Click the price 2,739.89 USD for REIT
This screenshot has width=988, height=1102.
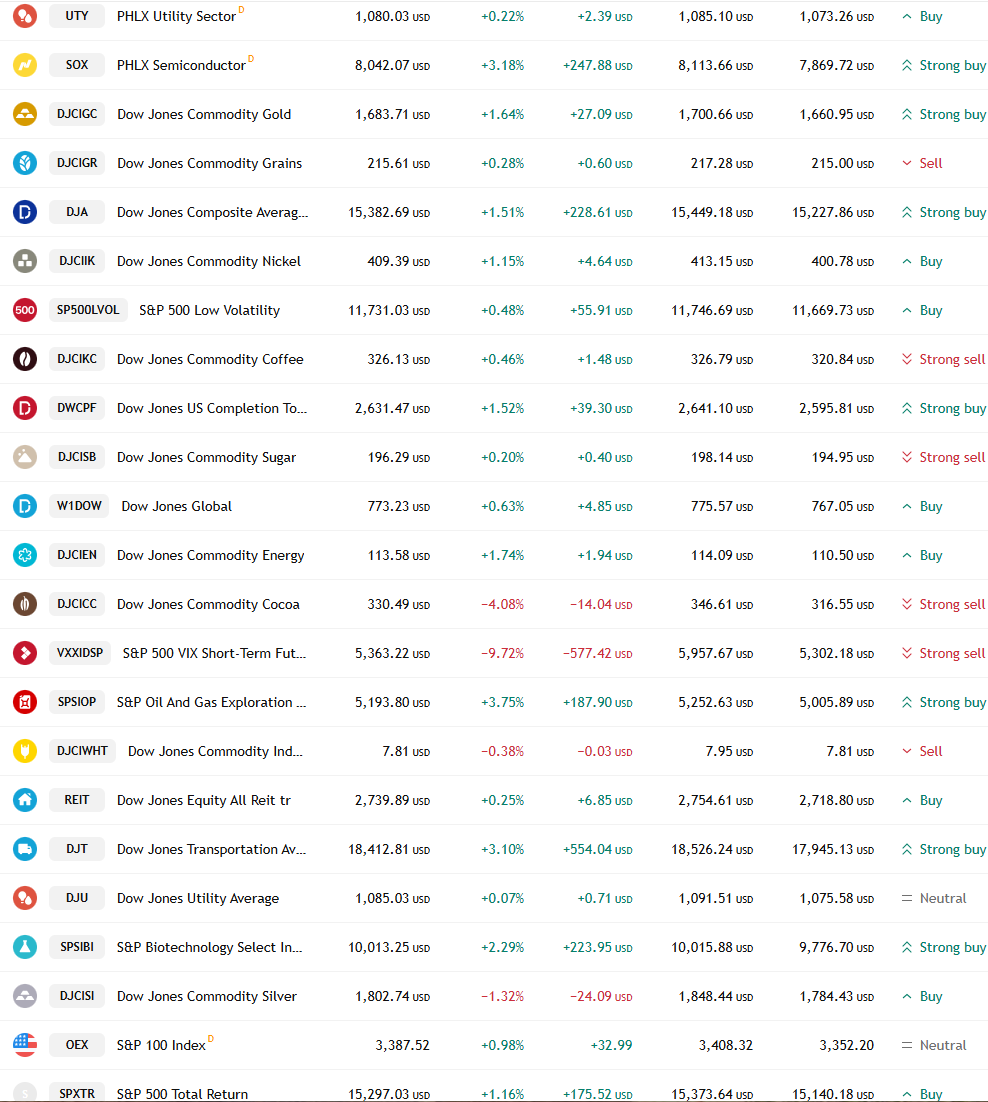[x=392, y=800]
